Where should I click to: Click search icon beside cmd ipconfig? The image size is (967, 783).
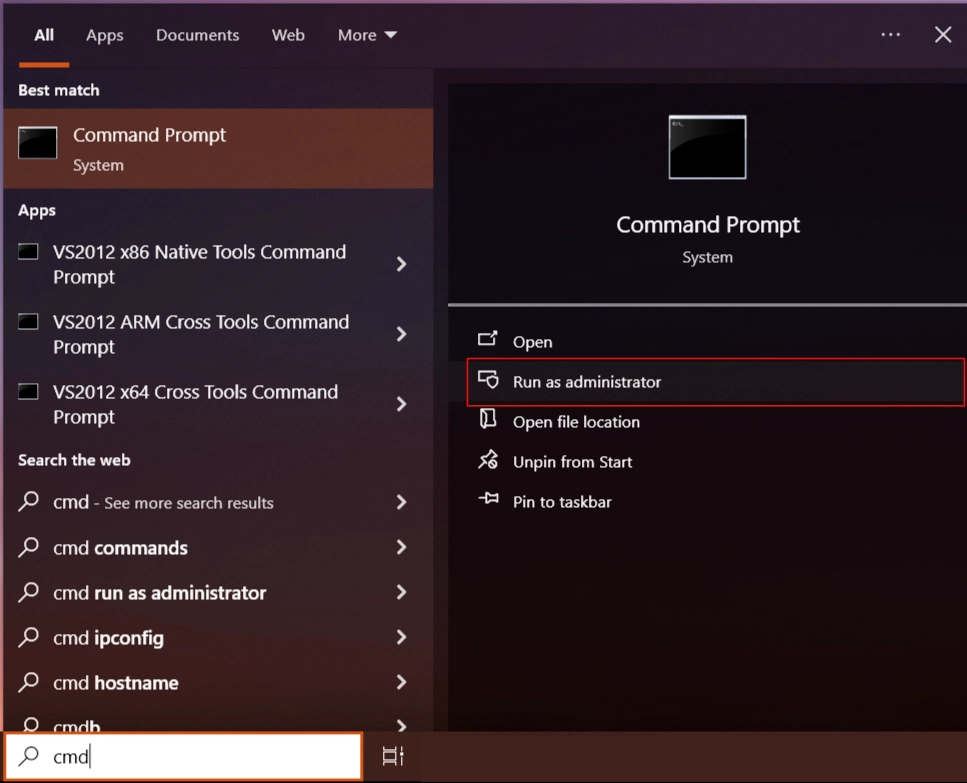[29, 637]
